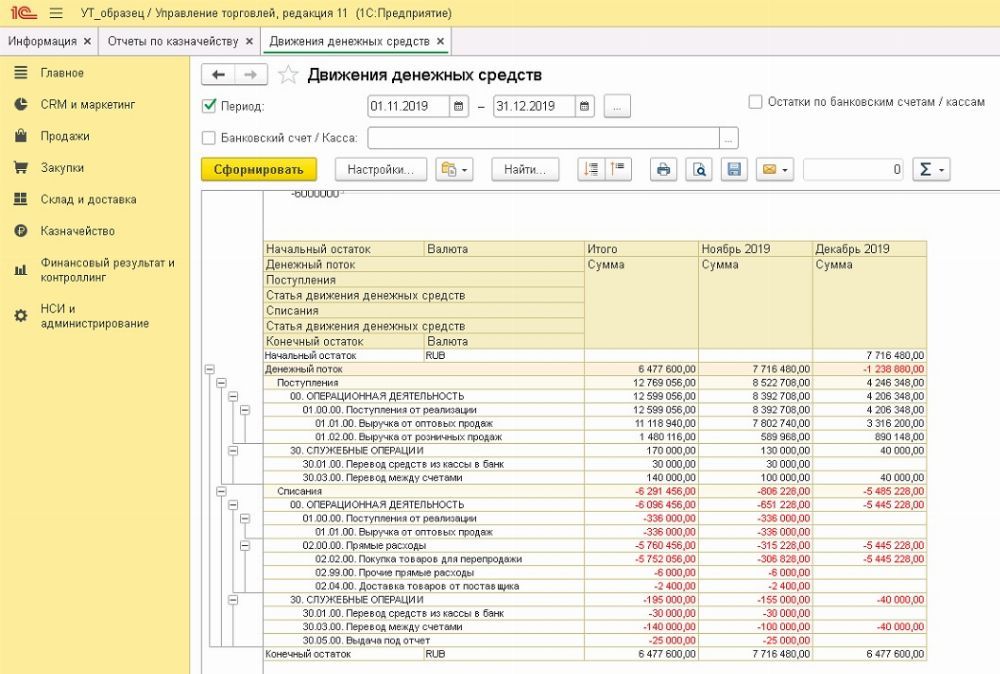Open the Настройки... dialog

(380, 170)
